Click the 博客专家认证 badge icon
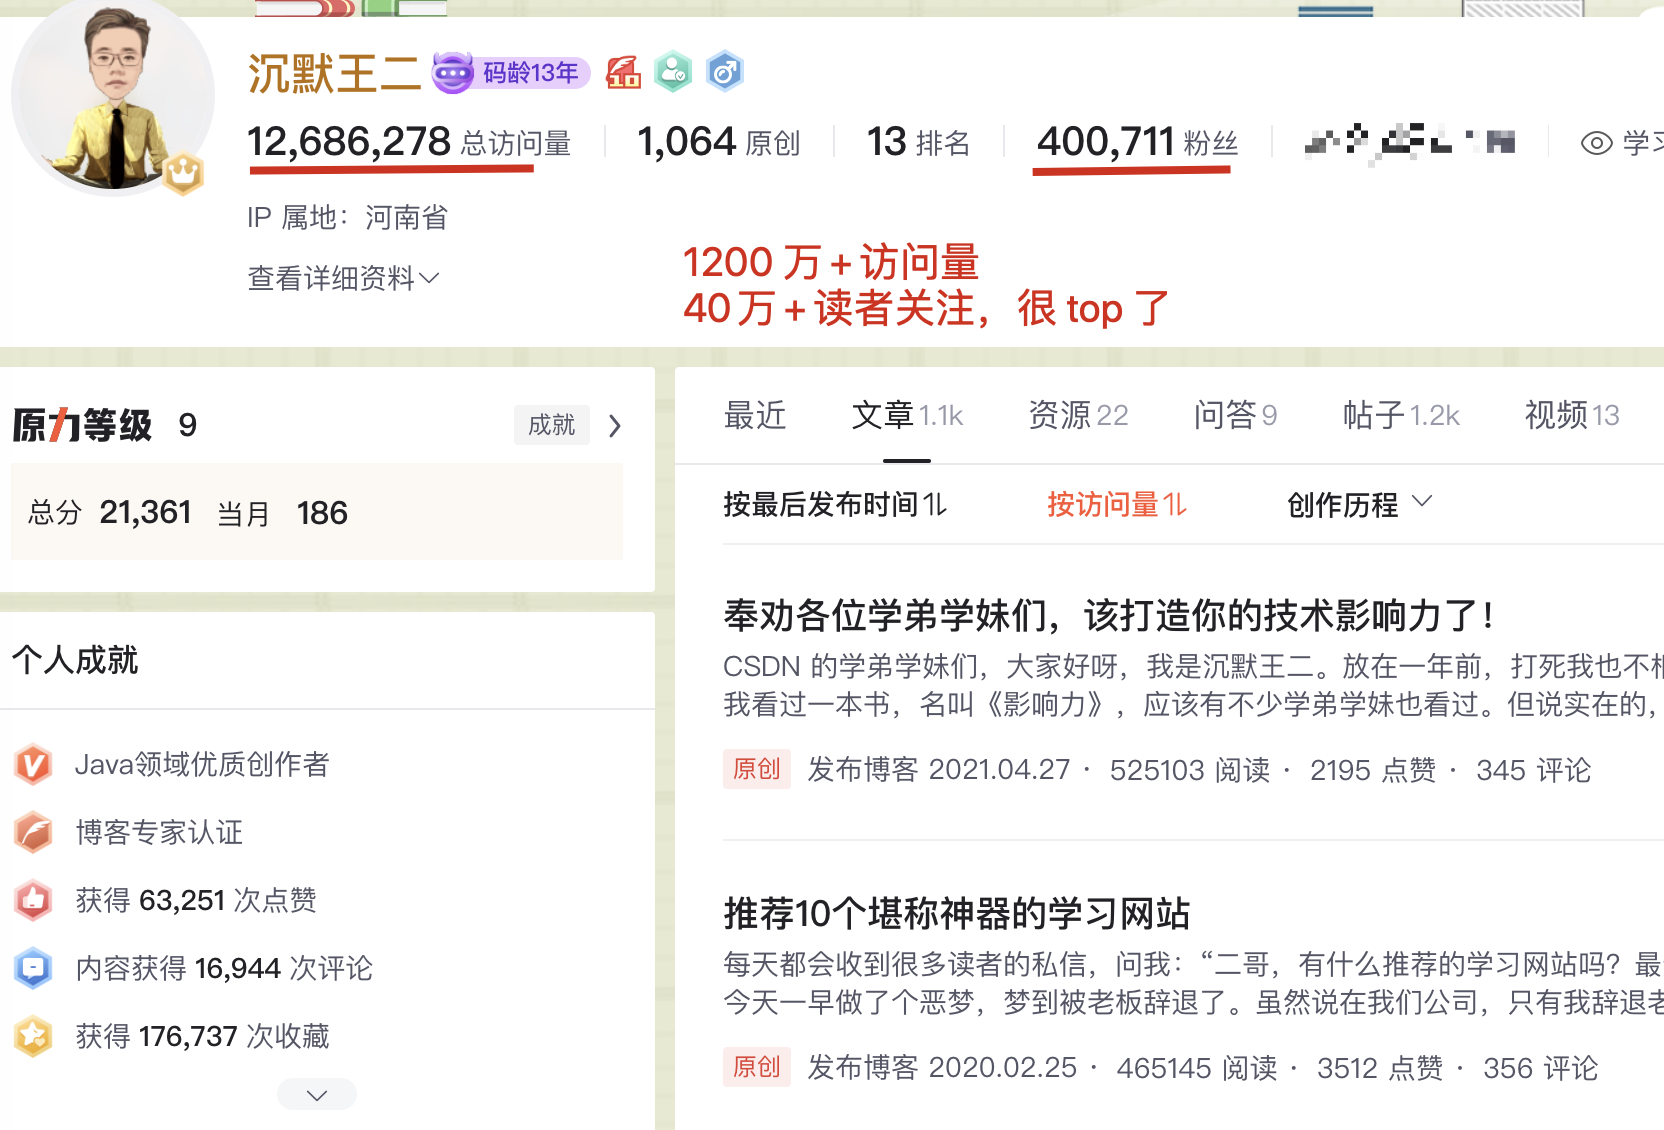Image resolution: width=1664 pixels, height=1130 pixels. (33, 832)
